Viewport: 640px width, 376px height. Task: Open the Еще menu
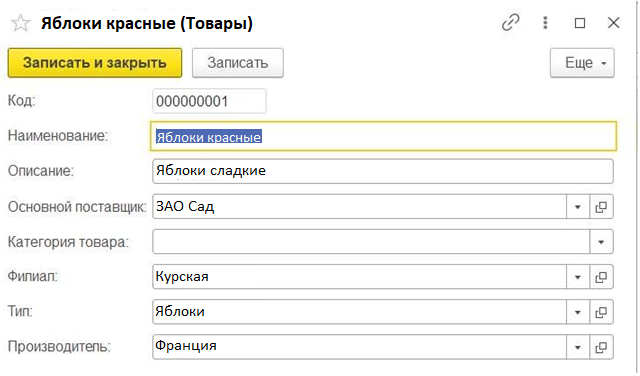582,63
